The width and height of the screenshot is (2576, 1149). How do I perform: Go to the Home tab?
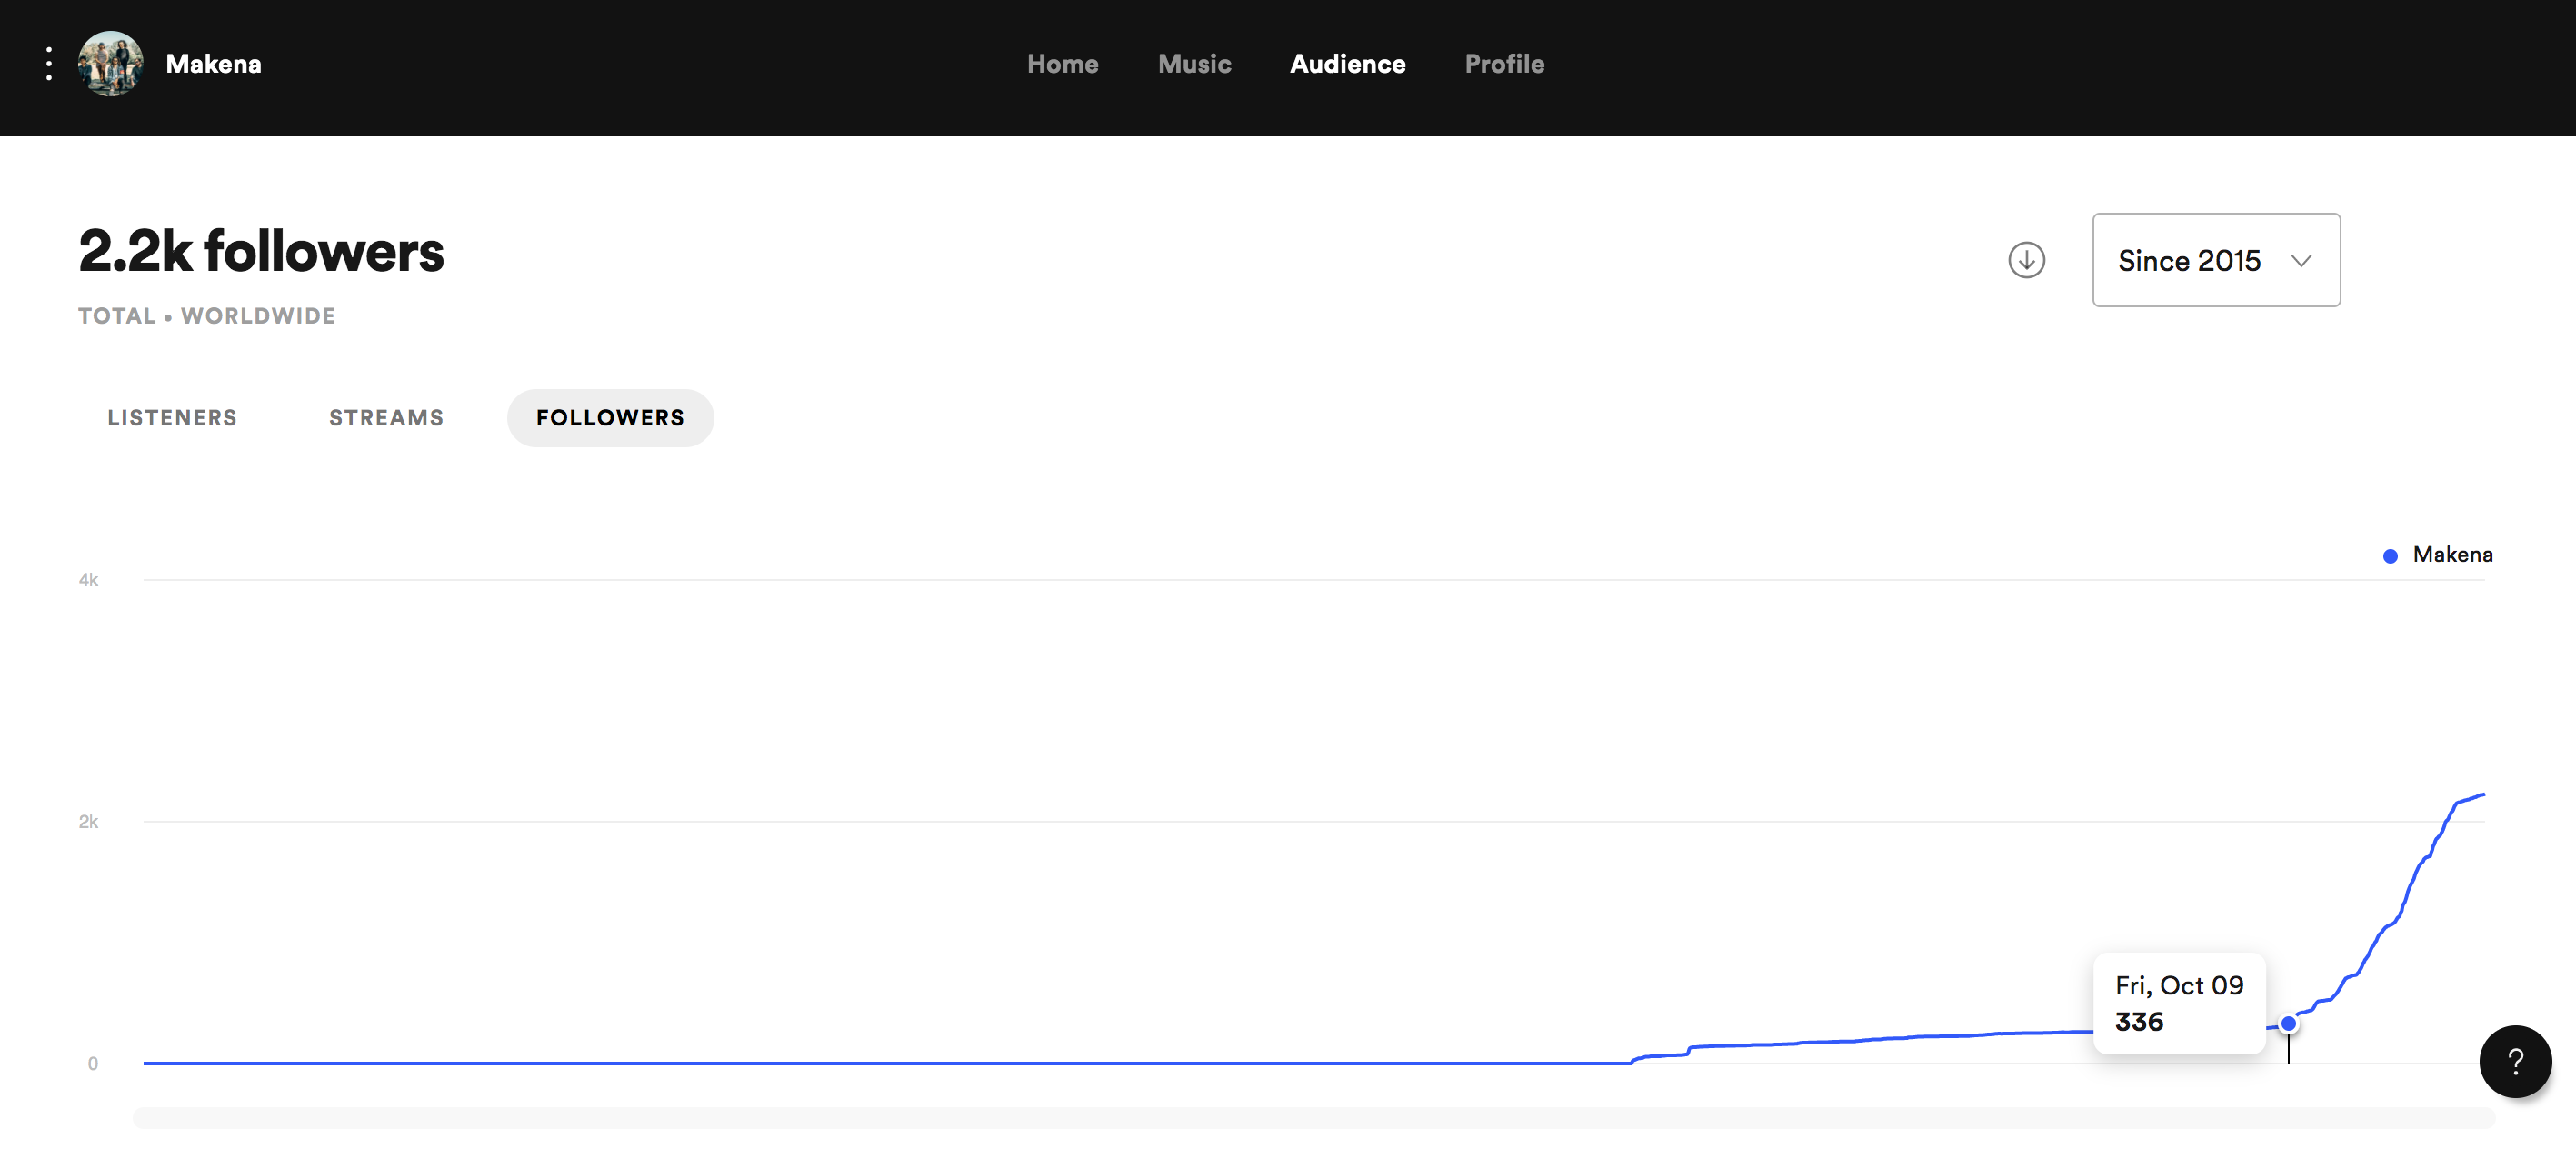tap(1062, 64)
